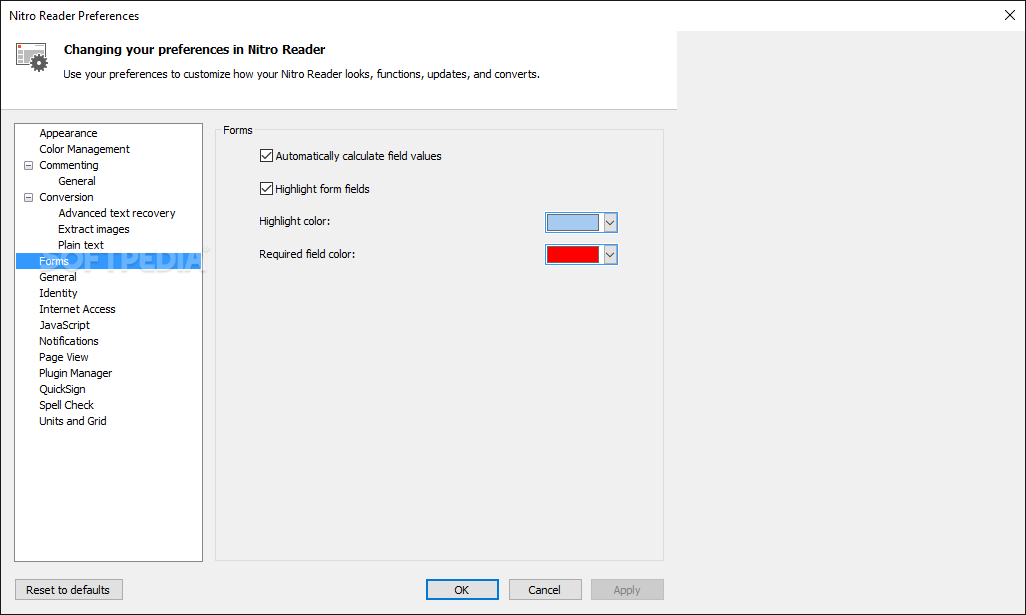The height and width of the screenshot is (615, 1026).
Task: Click the Cancel button
Action: (545, 589)
